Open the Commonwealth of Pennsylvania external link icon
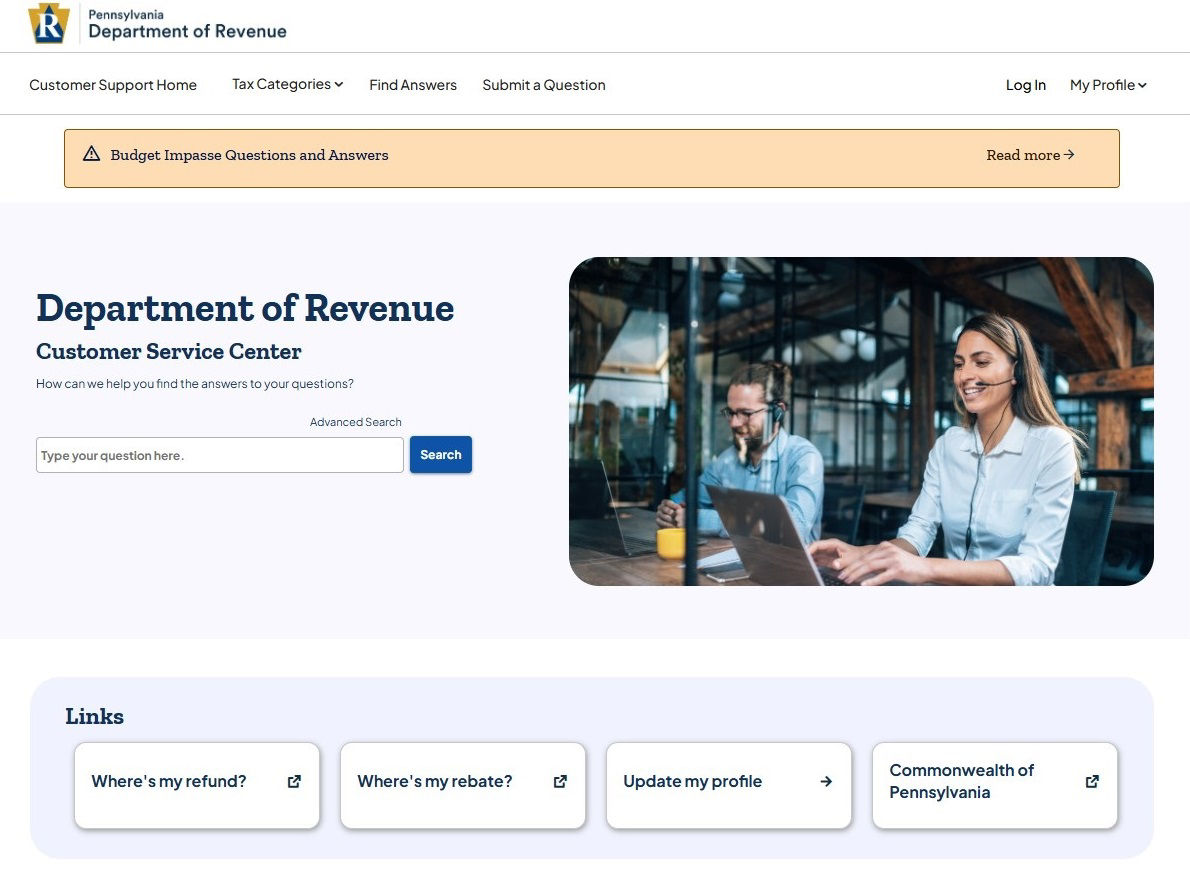Viewport: 1190px width, 877px height. [x=1092, y=781]
